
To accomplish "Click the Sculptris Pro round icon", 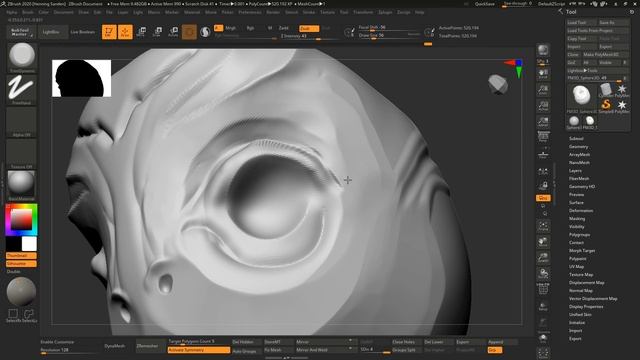I will point(205,31).
